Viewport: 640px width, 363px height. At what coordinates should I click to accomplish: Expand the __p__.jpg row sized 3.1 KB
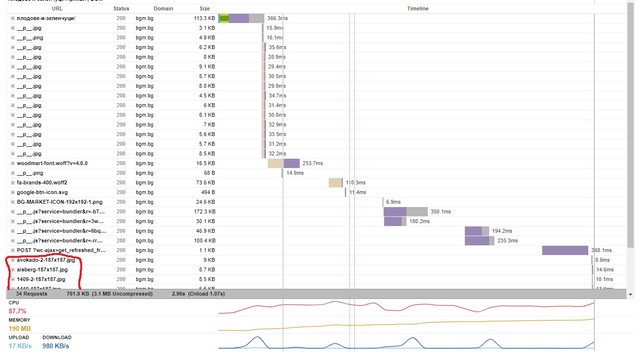click(13, 28)
